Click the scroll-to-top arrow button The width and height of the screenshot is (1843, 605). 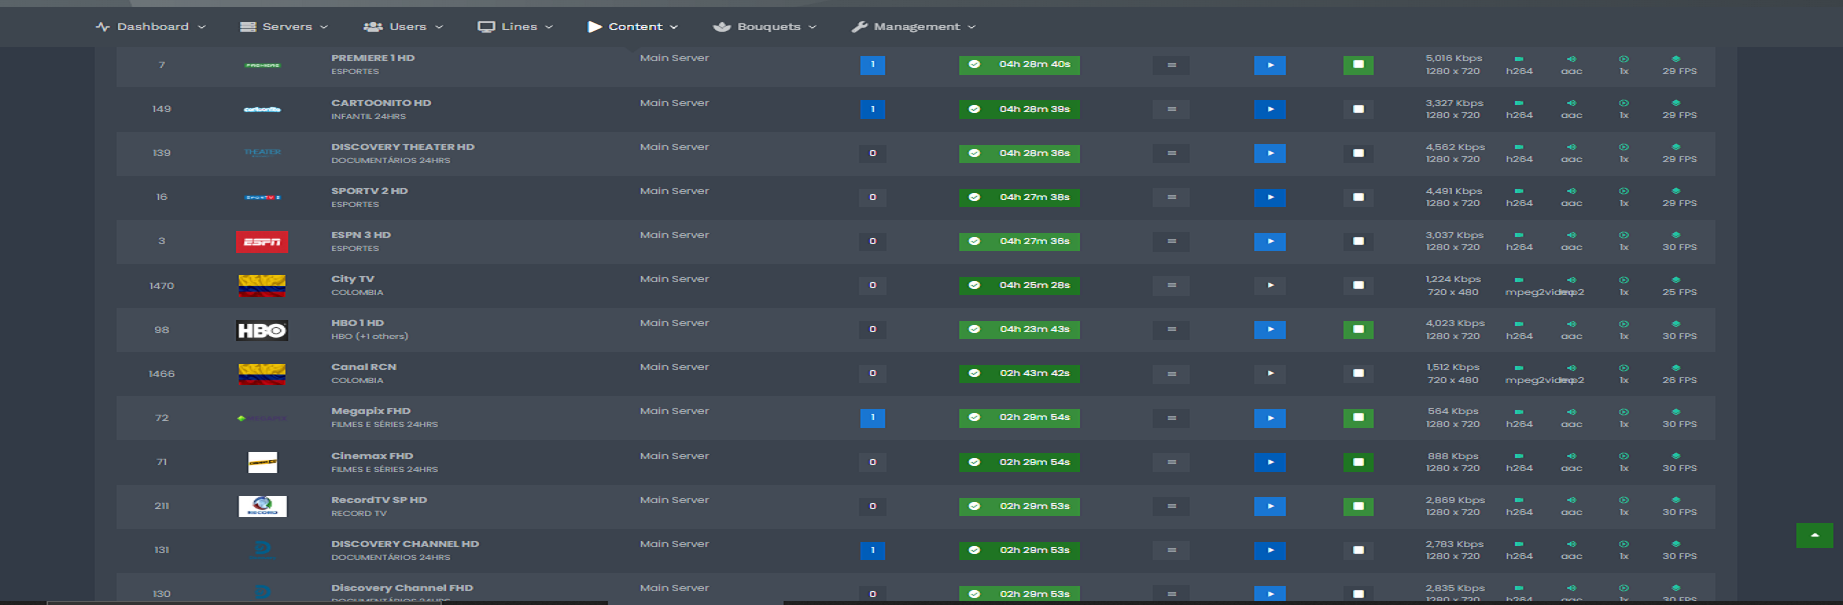pyautogui.click(x=1814, y=535)
